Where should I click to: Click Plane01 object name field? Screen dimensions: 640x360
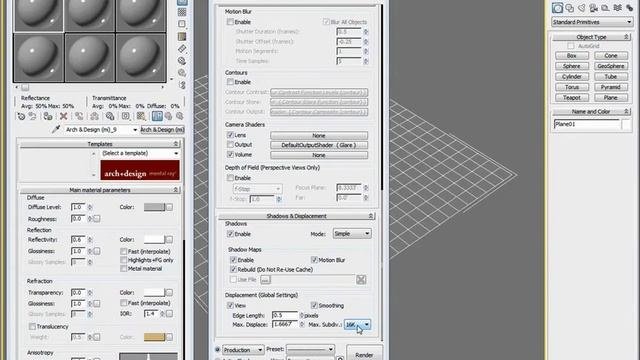pyautogui.click(x=587, y=124)
